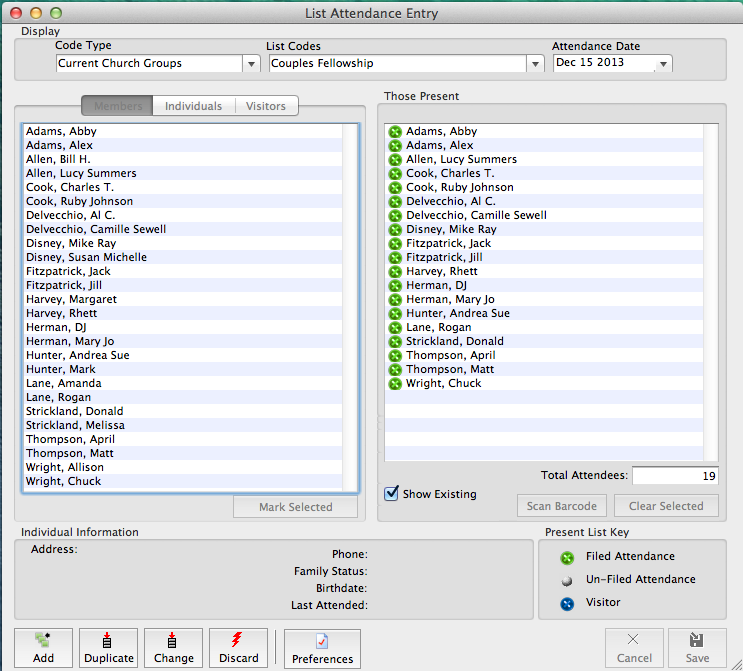Image resolution: width=743 pixels, height=671 pixels.
Task: Open the List Codes dropdown arrow
Action: 534,64
